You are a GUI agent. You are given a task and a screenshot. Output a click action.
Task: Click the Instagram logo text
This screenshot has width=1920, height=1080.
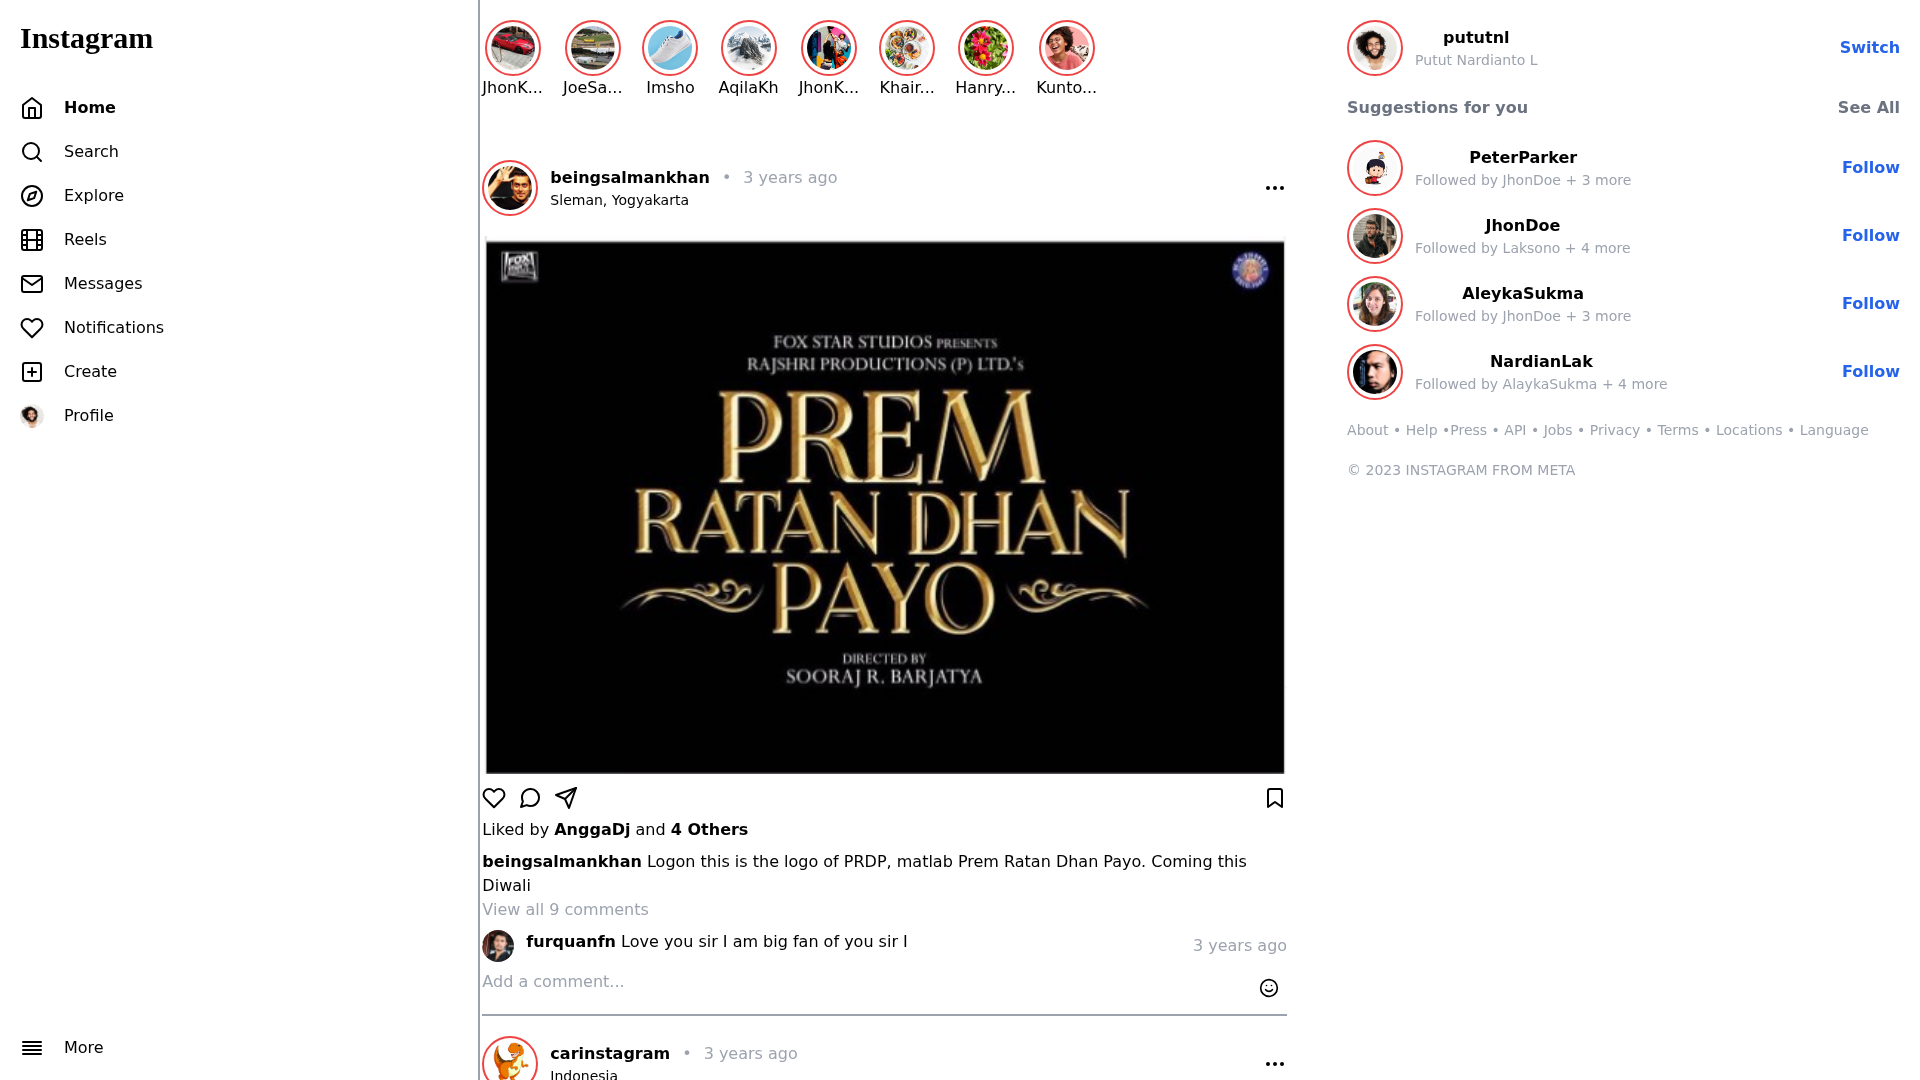pos(86,39)
